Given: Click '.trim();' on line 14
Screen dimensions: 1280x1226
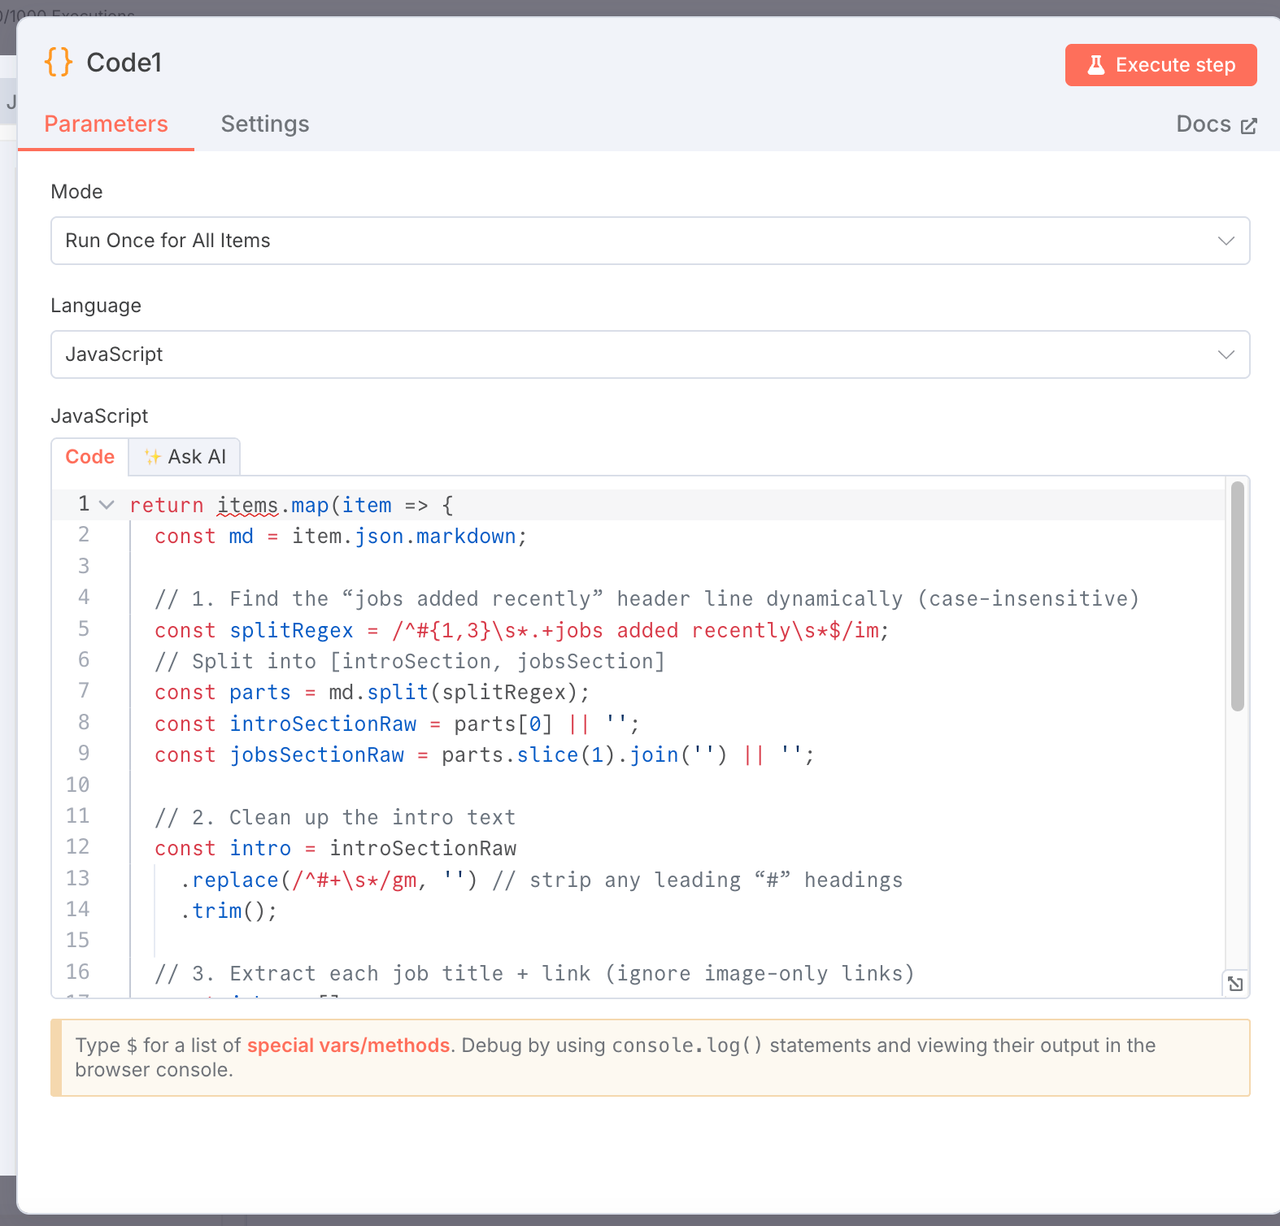Looking at the screenshot, I should (x=228, y=911).
